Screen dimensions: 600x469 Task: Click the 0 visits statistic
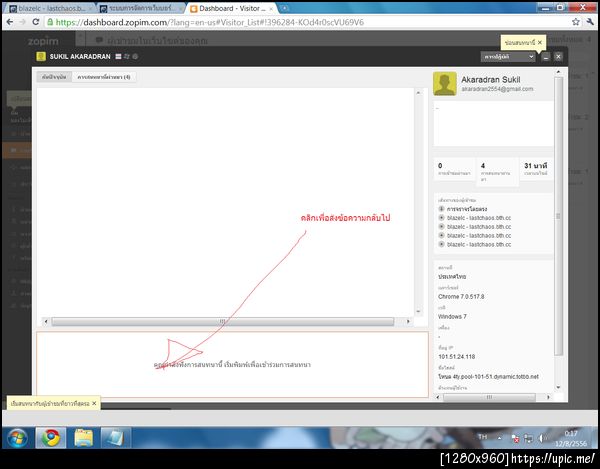tap(455, 169)
